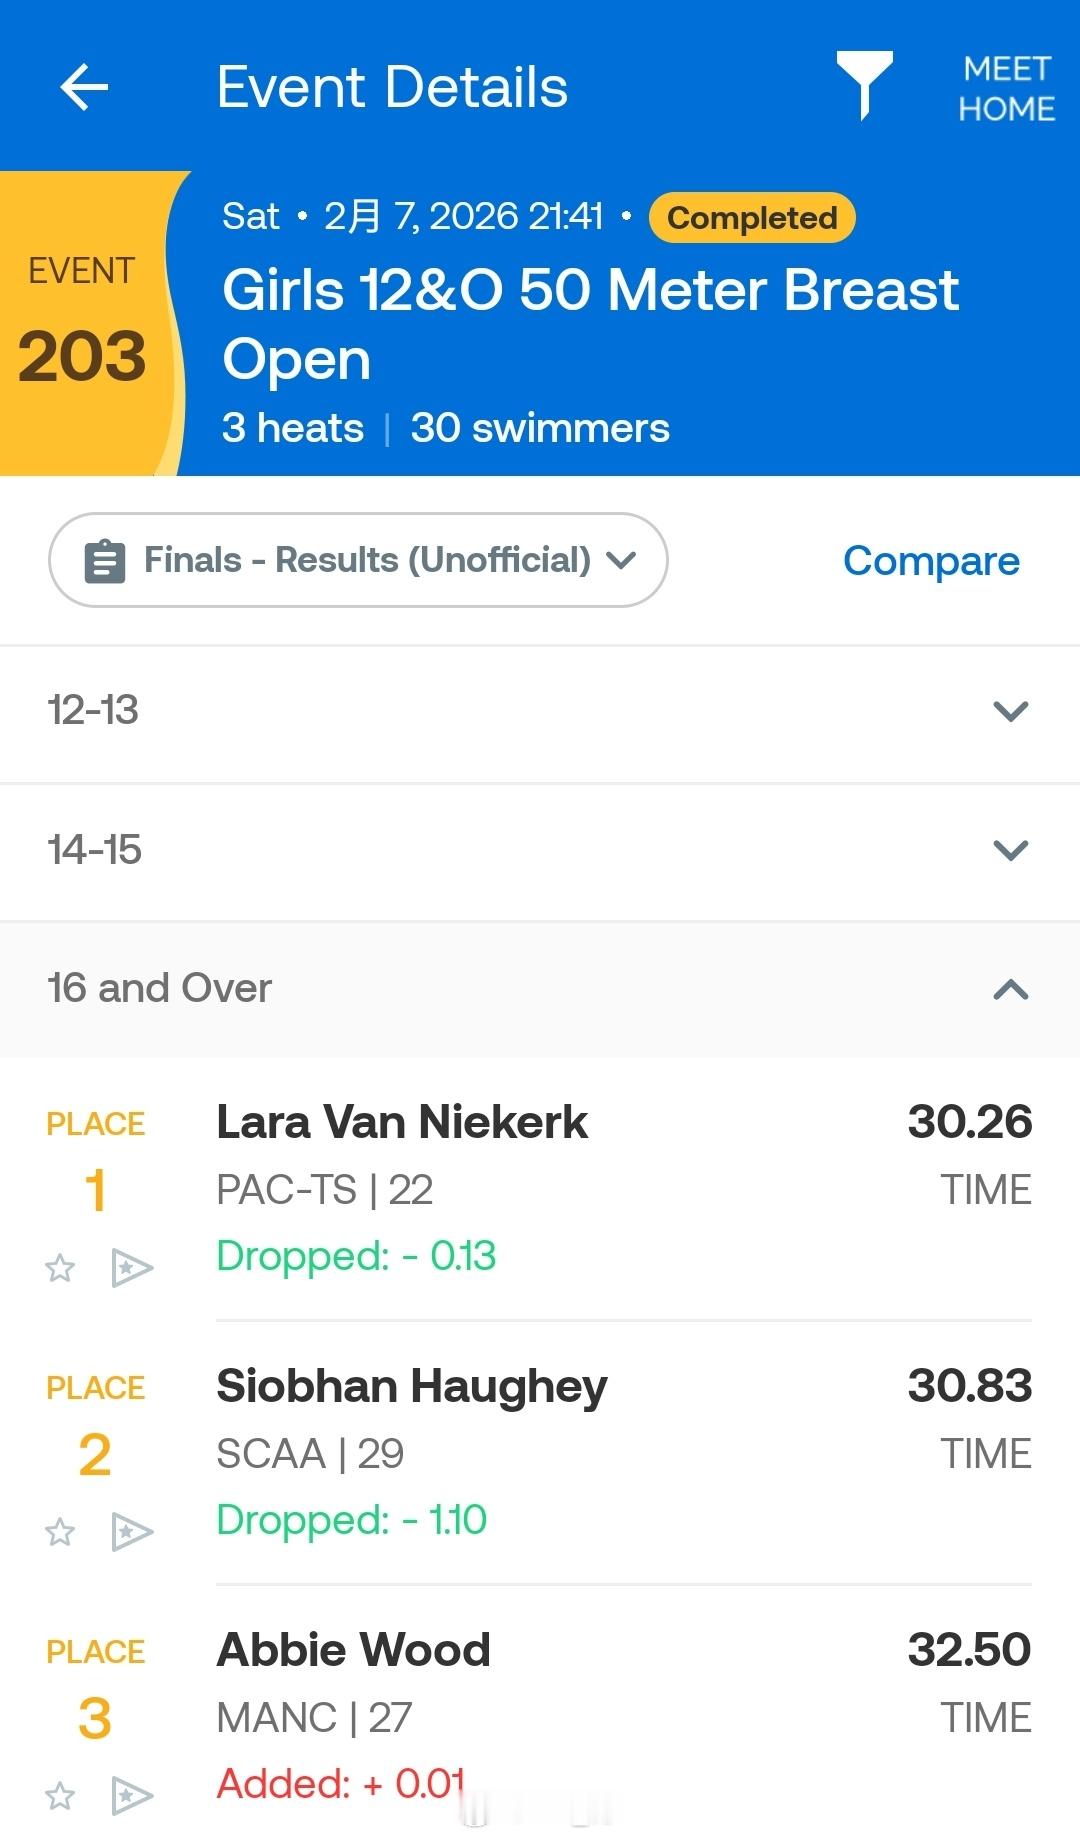Screen dimensions: 1080x1838
Task: Select Abbie Wood's name
Action: pos(354,1650)
